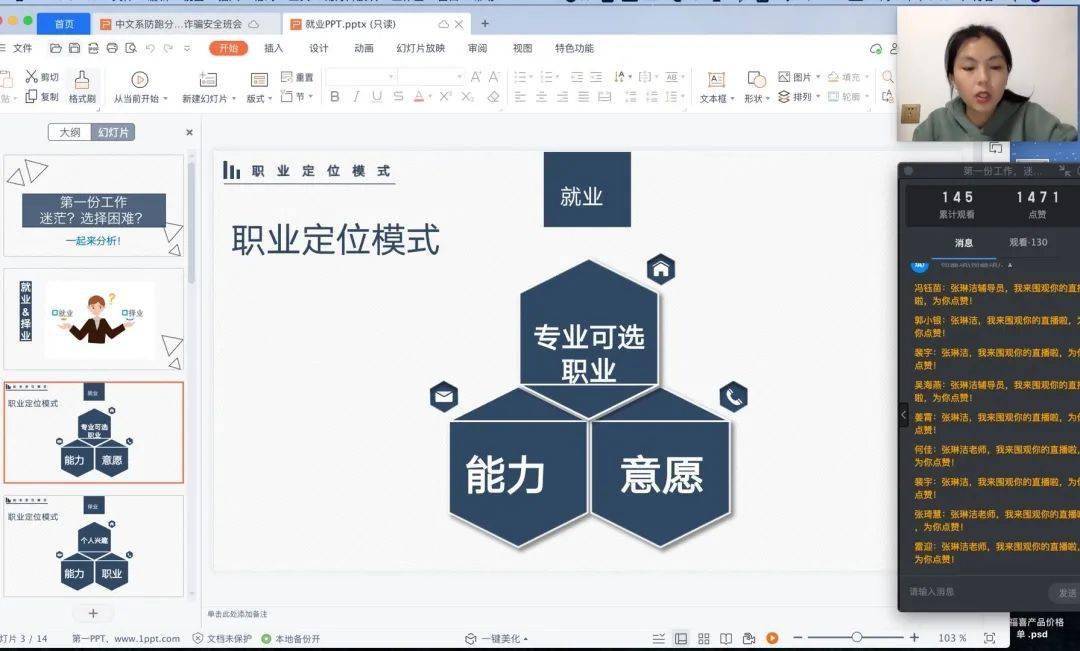1080x651 pixels.
Task: Toggle the Slides (幻灯片) thumbnail view
Action: point(113,132)
